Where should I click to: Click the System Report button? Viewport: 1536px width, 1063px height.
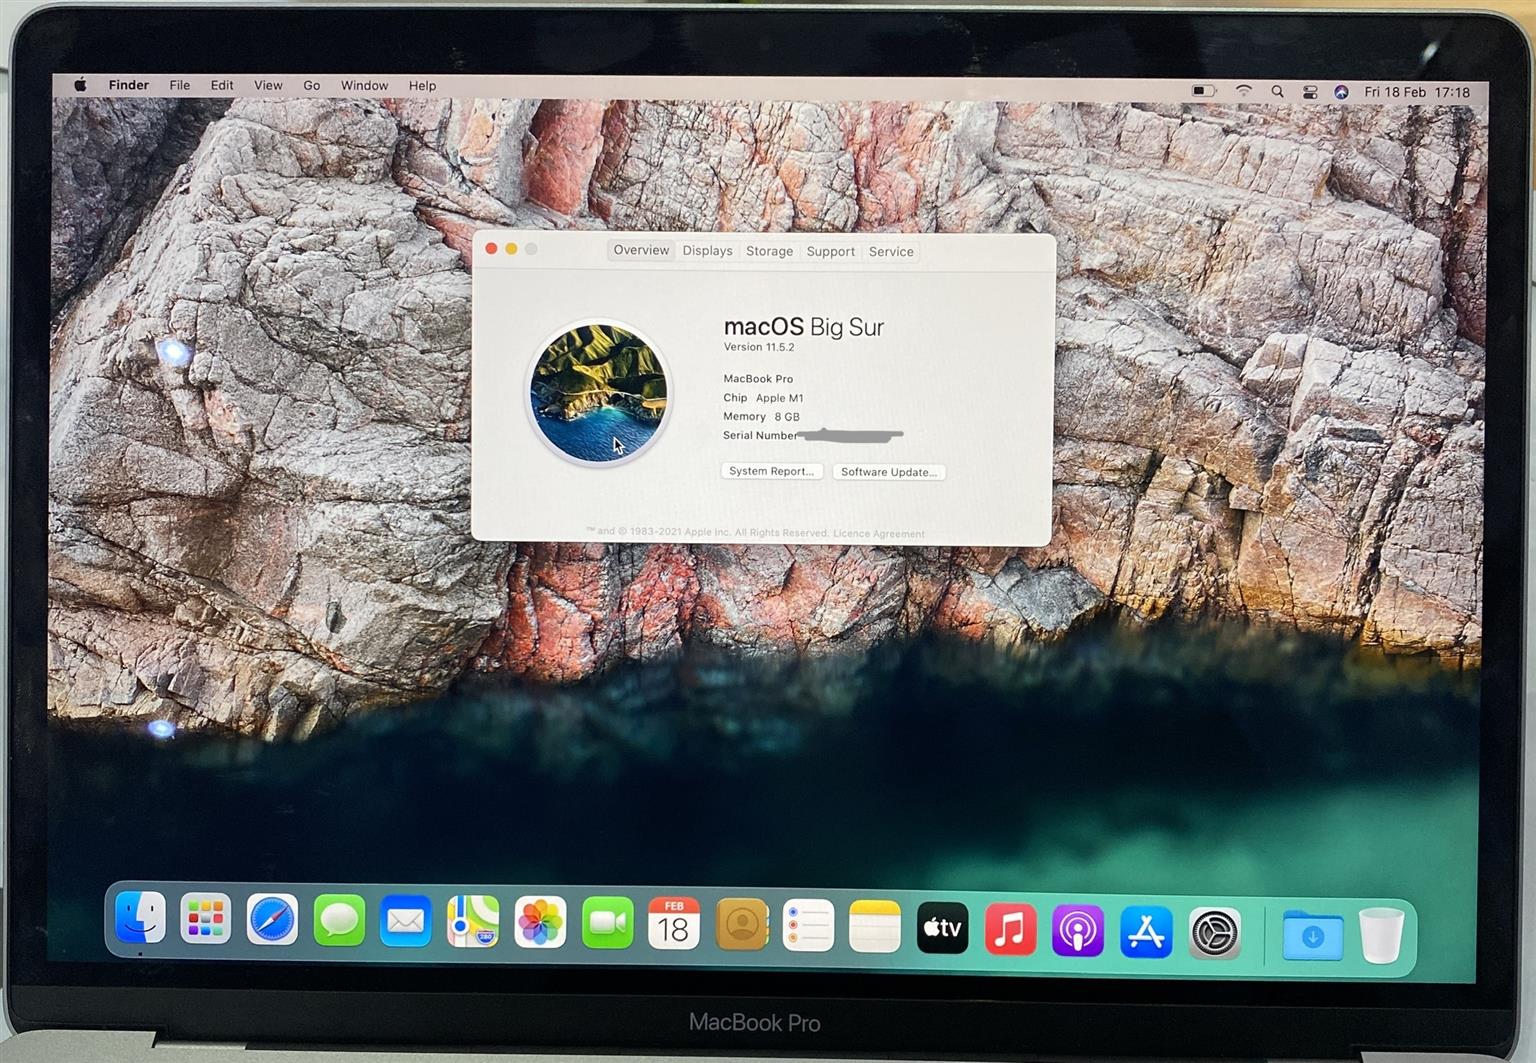(771, 471)
